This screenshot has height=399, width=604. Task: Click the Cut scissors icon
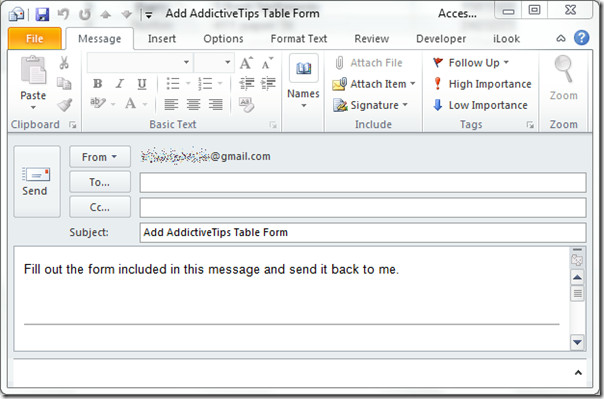tap(64, 62)
